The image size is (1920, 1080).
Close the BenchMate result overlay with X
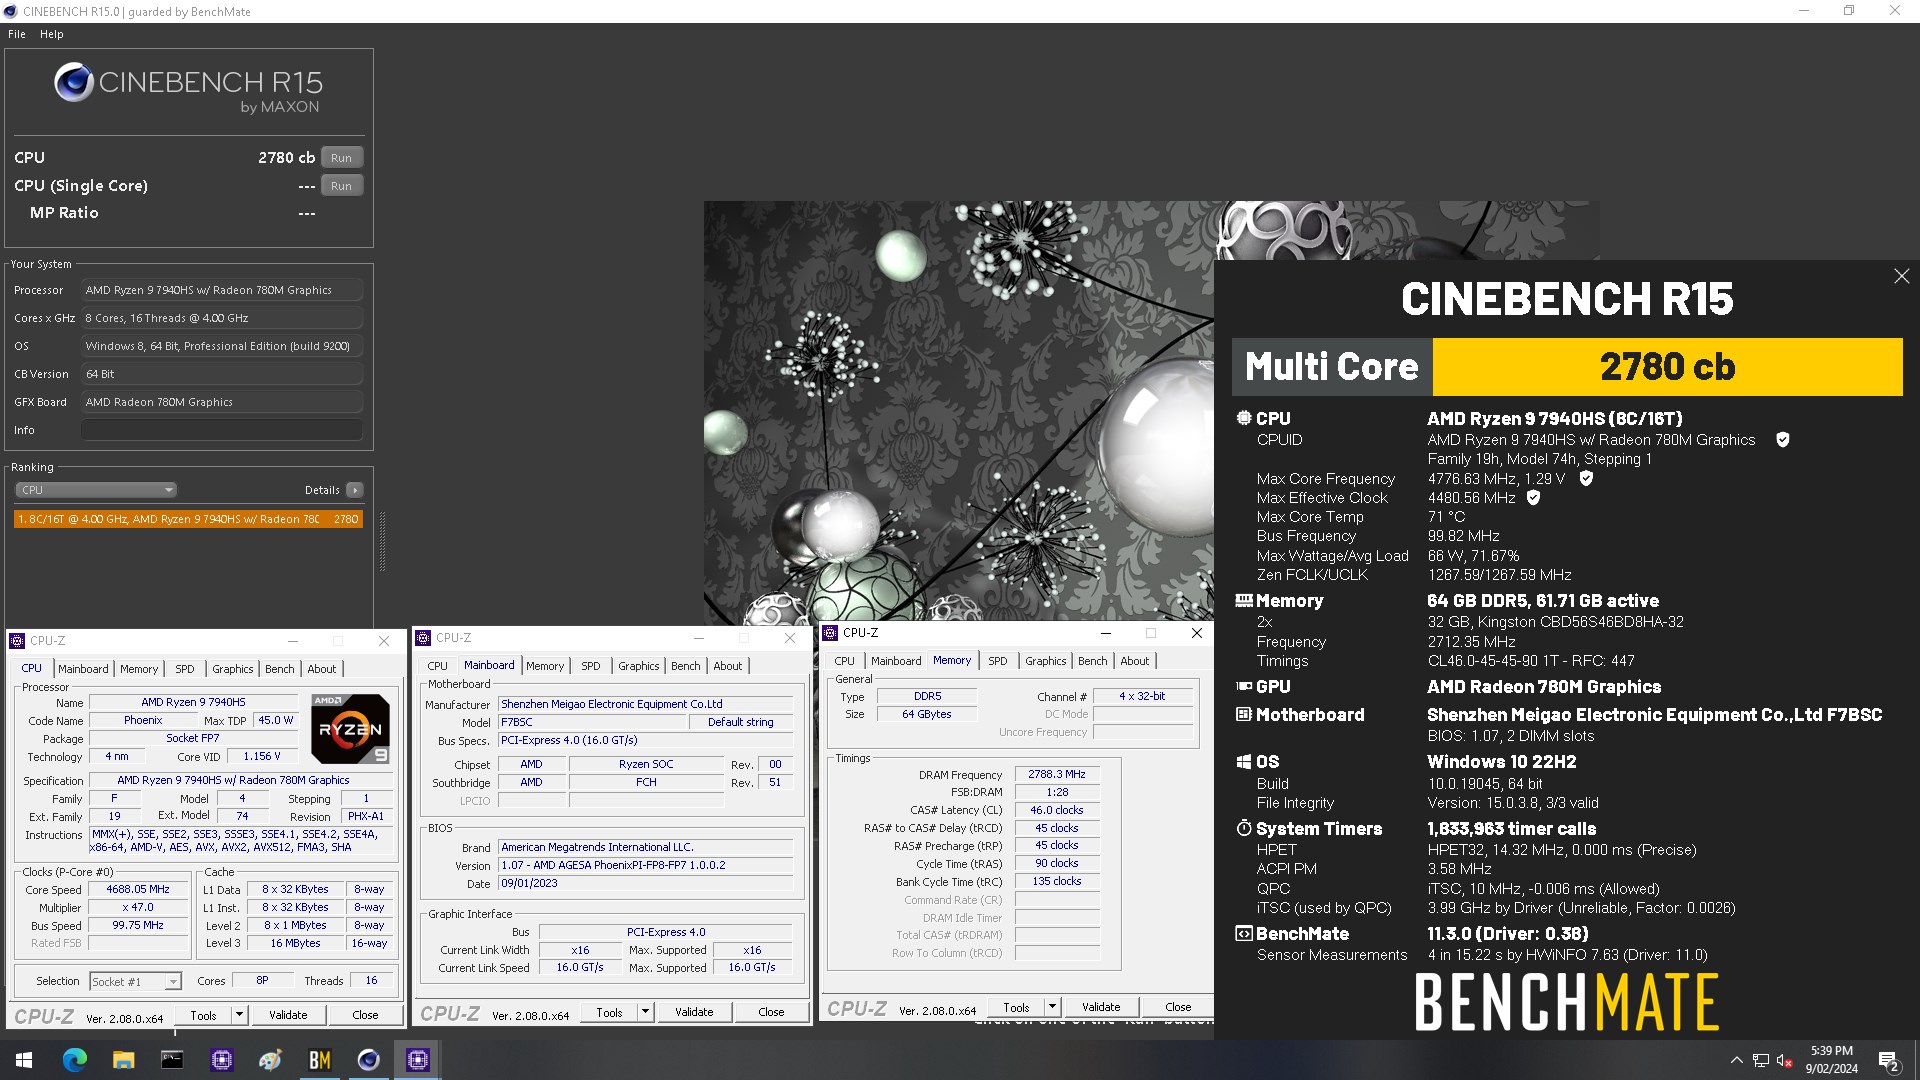(1902, 276)
